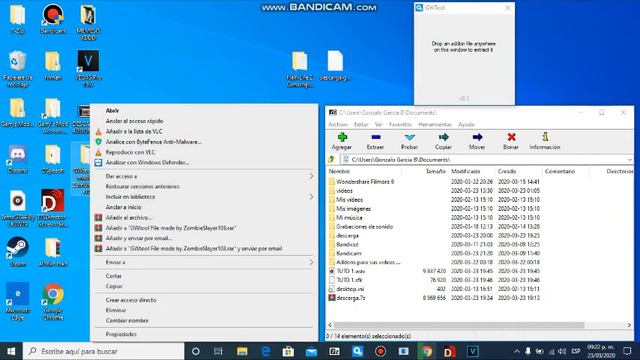Choose Abrir in the context menu

pos(204,111)
